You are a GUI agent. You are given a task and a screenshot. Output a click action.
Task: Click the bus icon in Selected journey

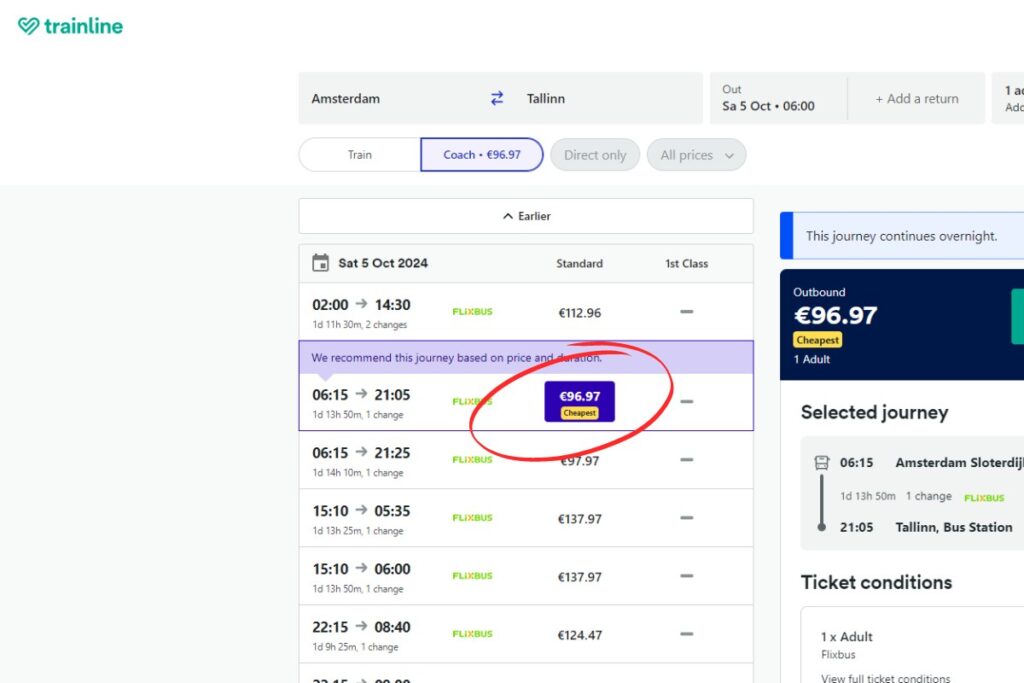pos(822,463)
